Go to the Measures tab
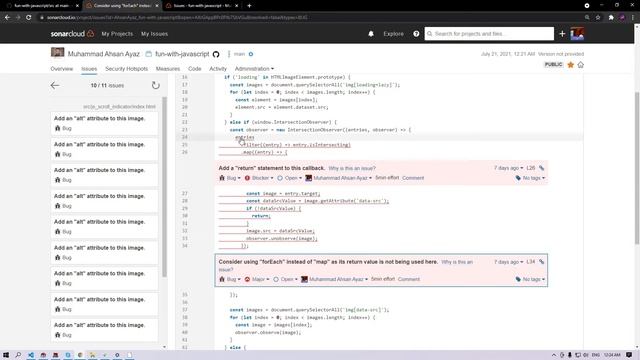 (x=168, y=69)
